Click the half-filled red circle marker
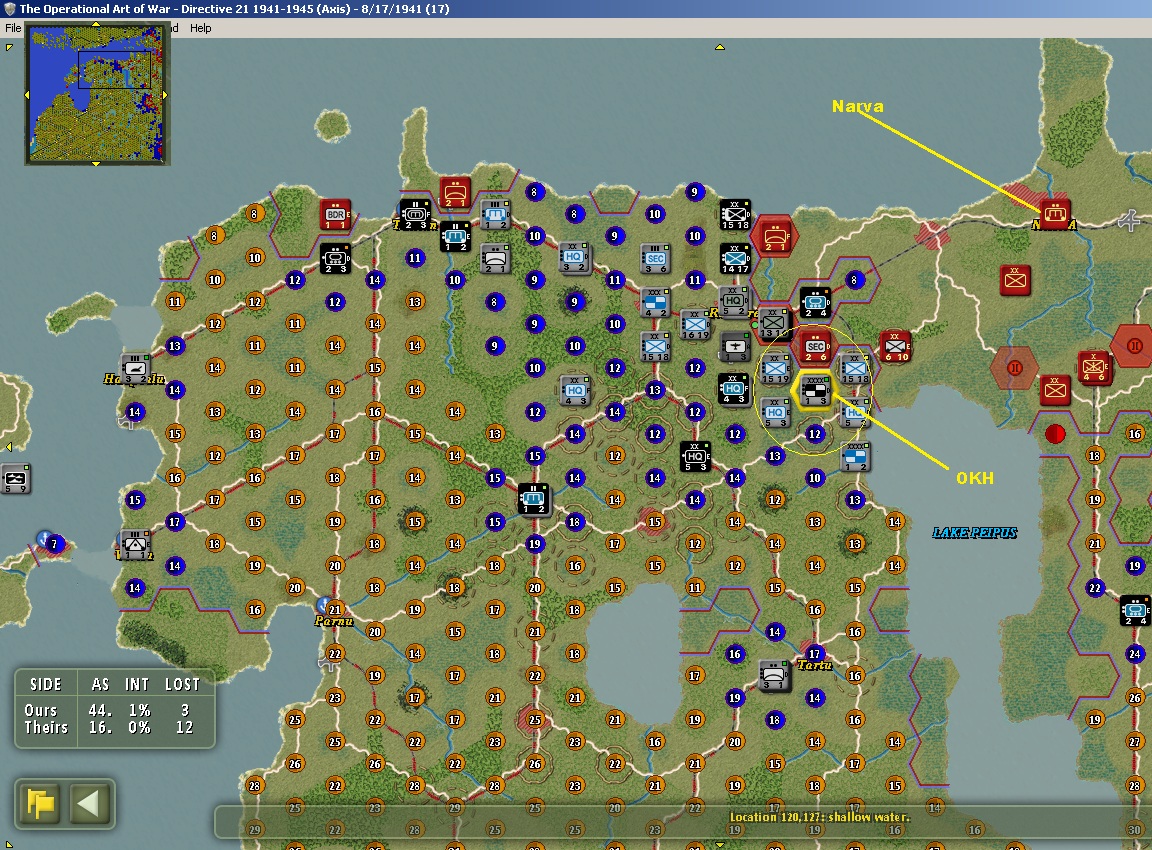This screenshot has height=850, width=1152. click(1055, 434)
